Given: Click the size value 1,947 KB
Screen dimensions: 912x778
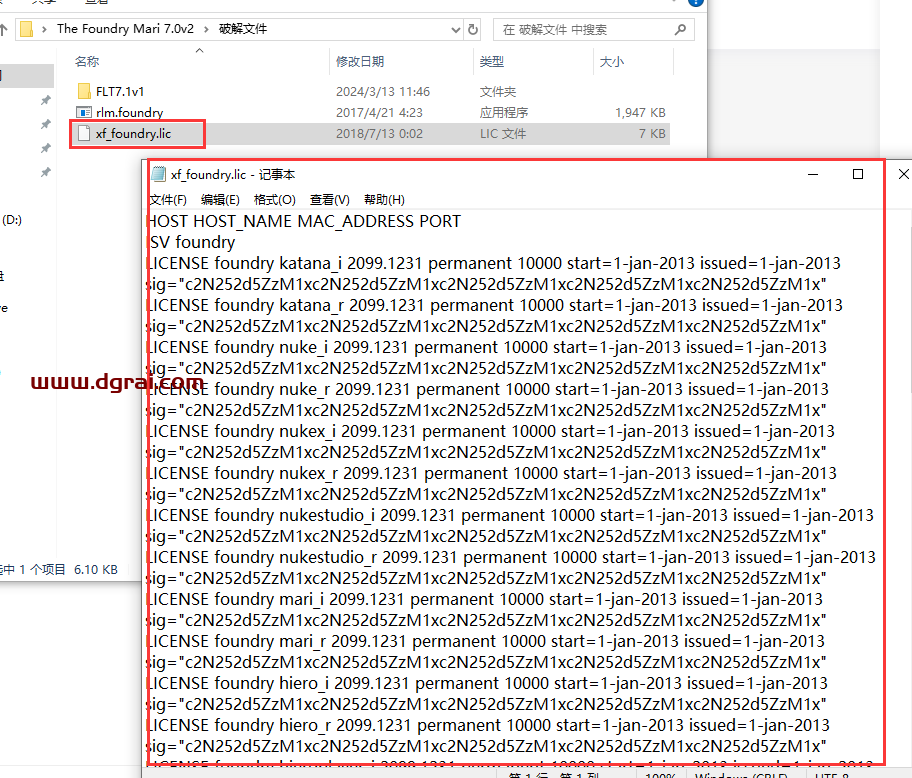Looking at the screenshot, I should click(x=640, y=113).
